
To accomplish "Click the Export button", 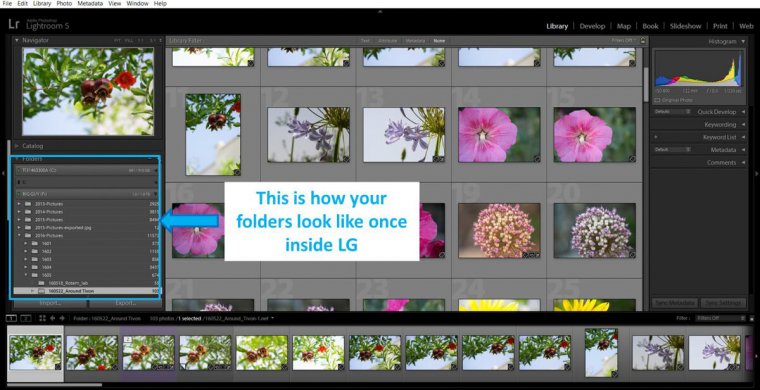I will pyautogui.click(x=126, y=303).
